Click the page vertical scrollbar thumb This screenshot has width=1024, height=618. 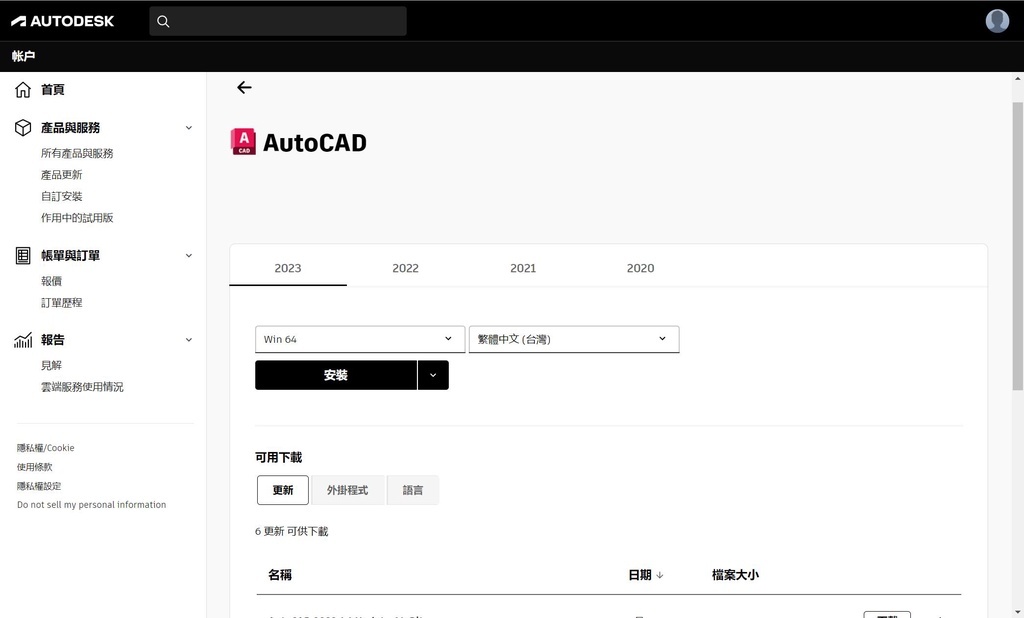tap(1017, 246)
